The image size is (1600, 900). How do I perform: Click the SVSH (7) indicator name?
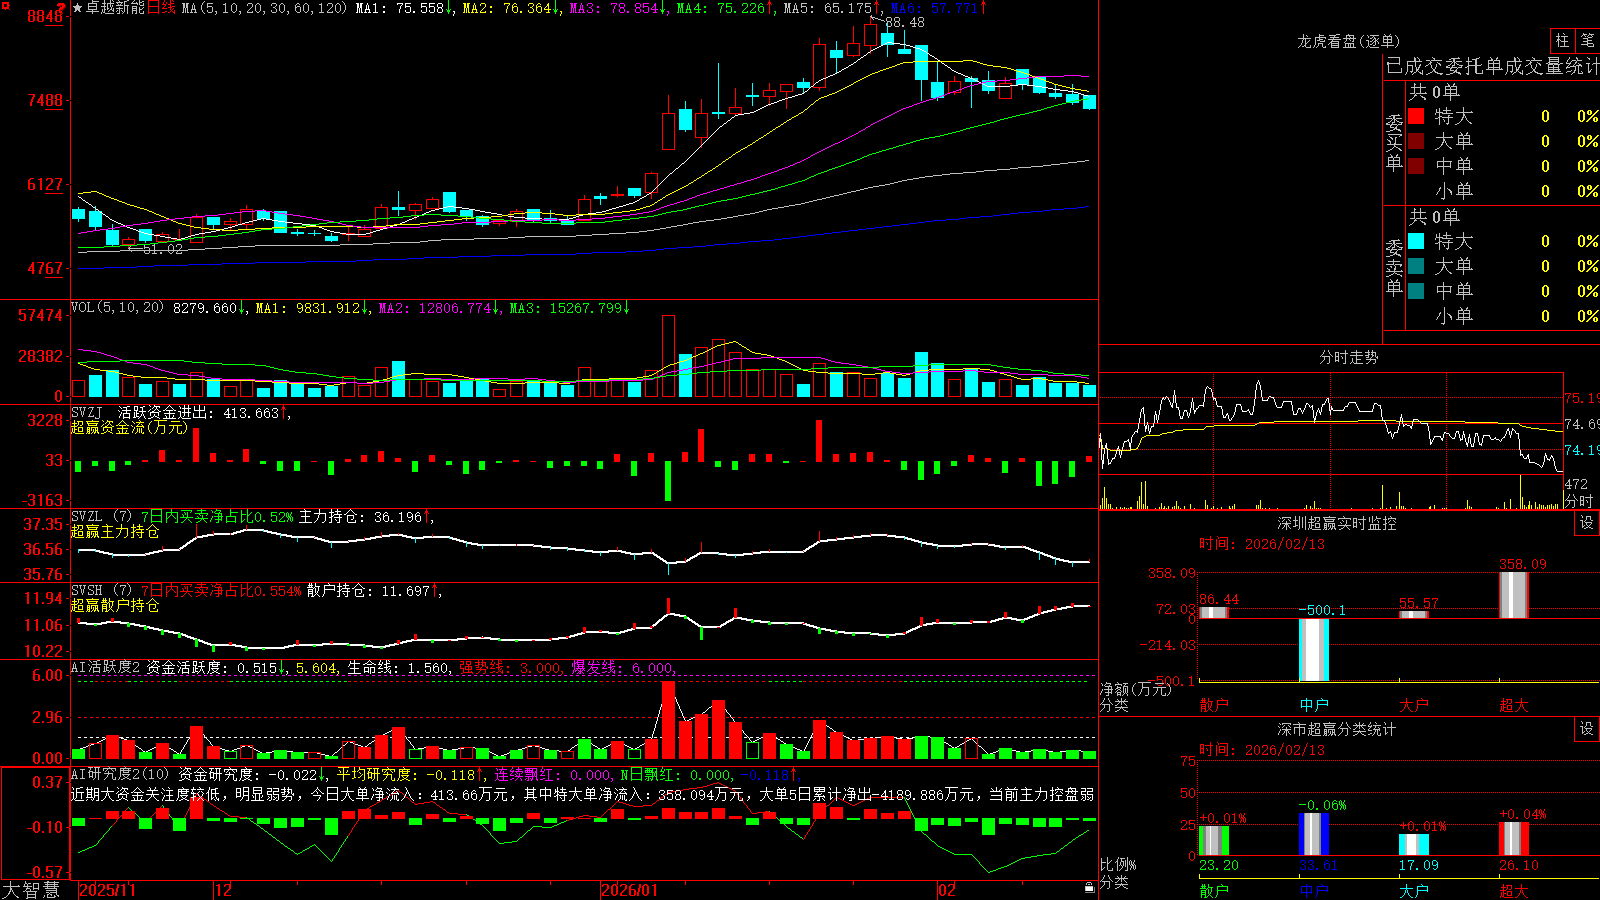pos(101,591)
